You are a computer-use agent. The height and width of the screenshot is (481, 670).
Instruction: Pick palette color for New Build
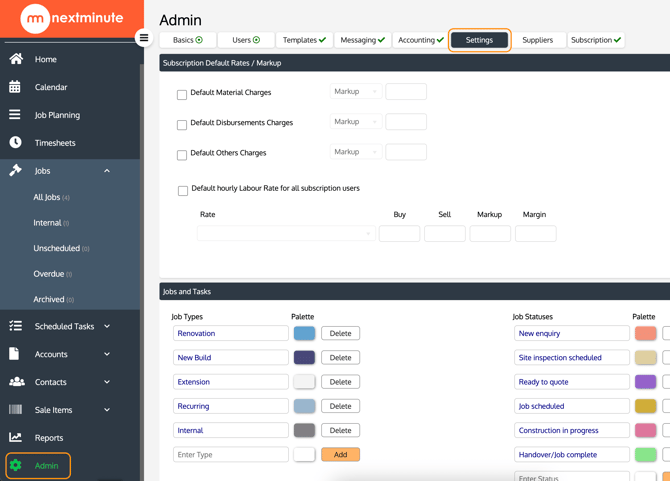304,357
